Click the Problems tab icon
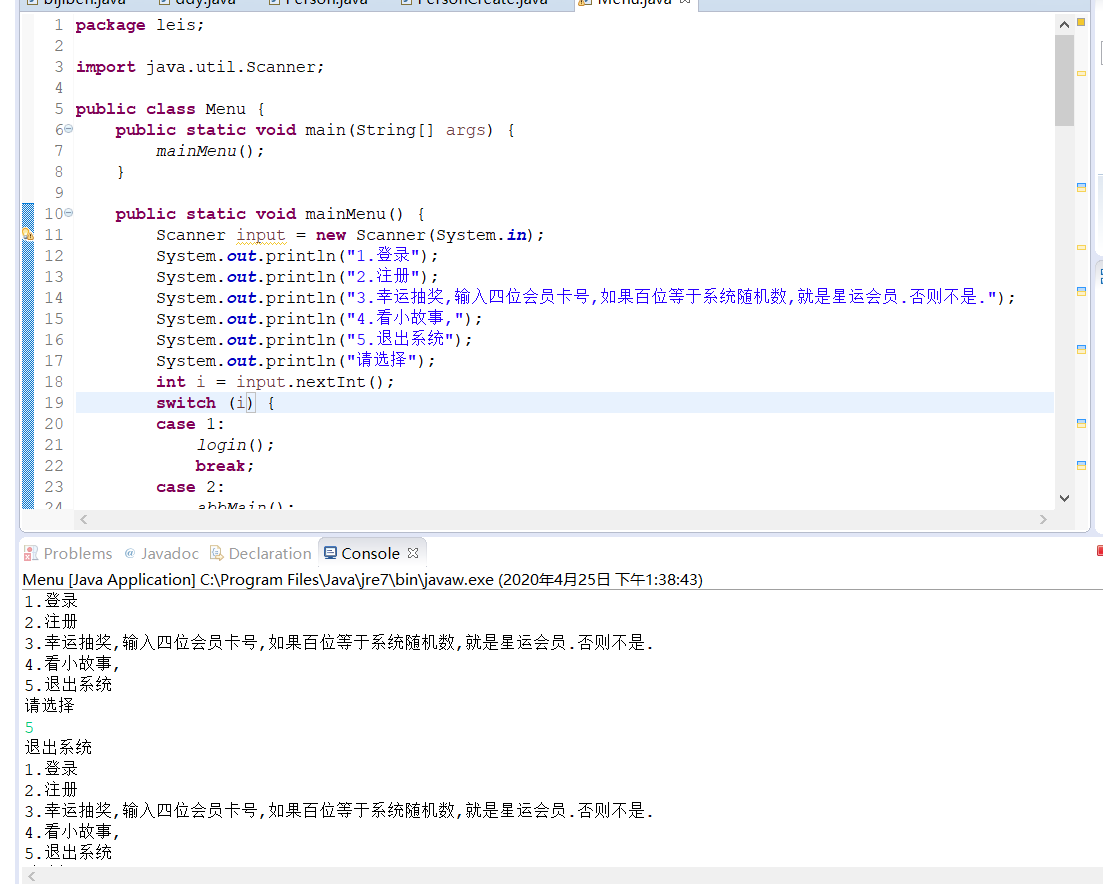1103x884 pixels. click(x=30, y=553)
